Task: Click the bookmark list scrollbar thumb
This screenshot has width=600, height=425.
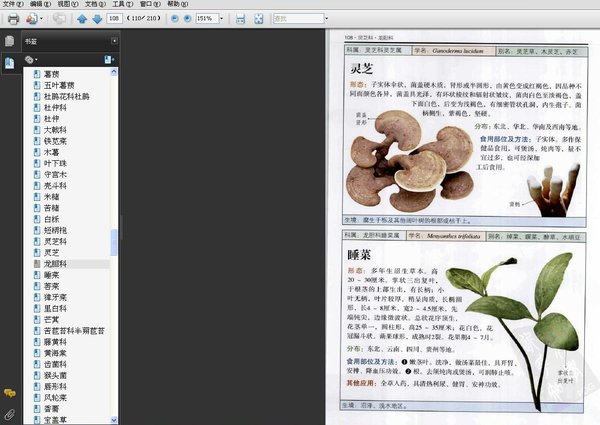Action: 114,243
